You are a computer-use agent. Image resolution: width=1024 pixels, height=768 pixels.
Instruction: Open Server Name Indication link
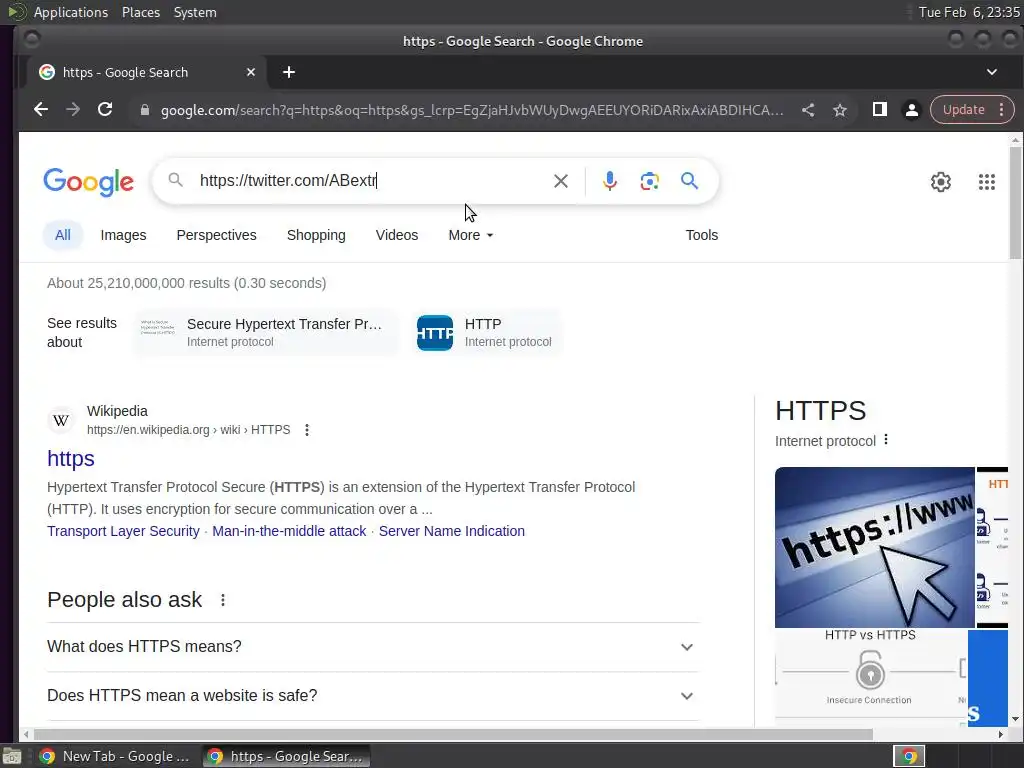pos(452,531)
